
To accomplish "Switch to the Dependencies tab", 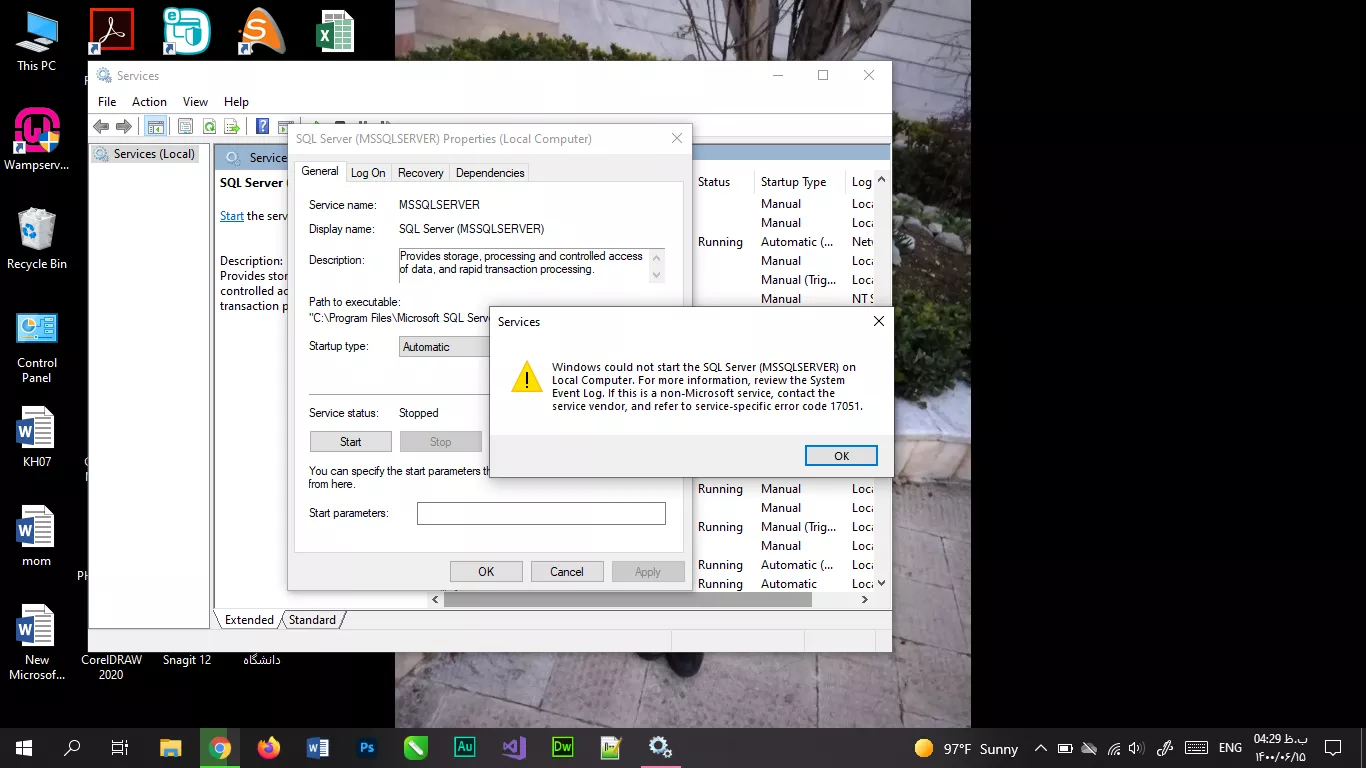I will 490,173.
